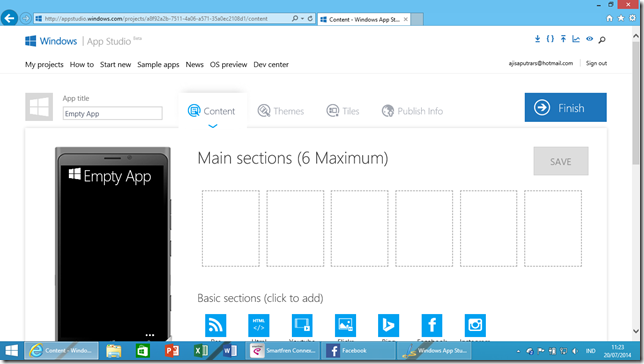Click the search magnifier icon on page

pyautogui.click(x=602, y=39)
